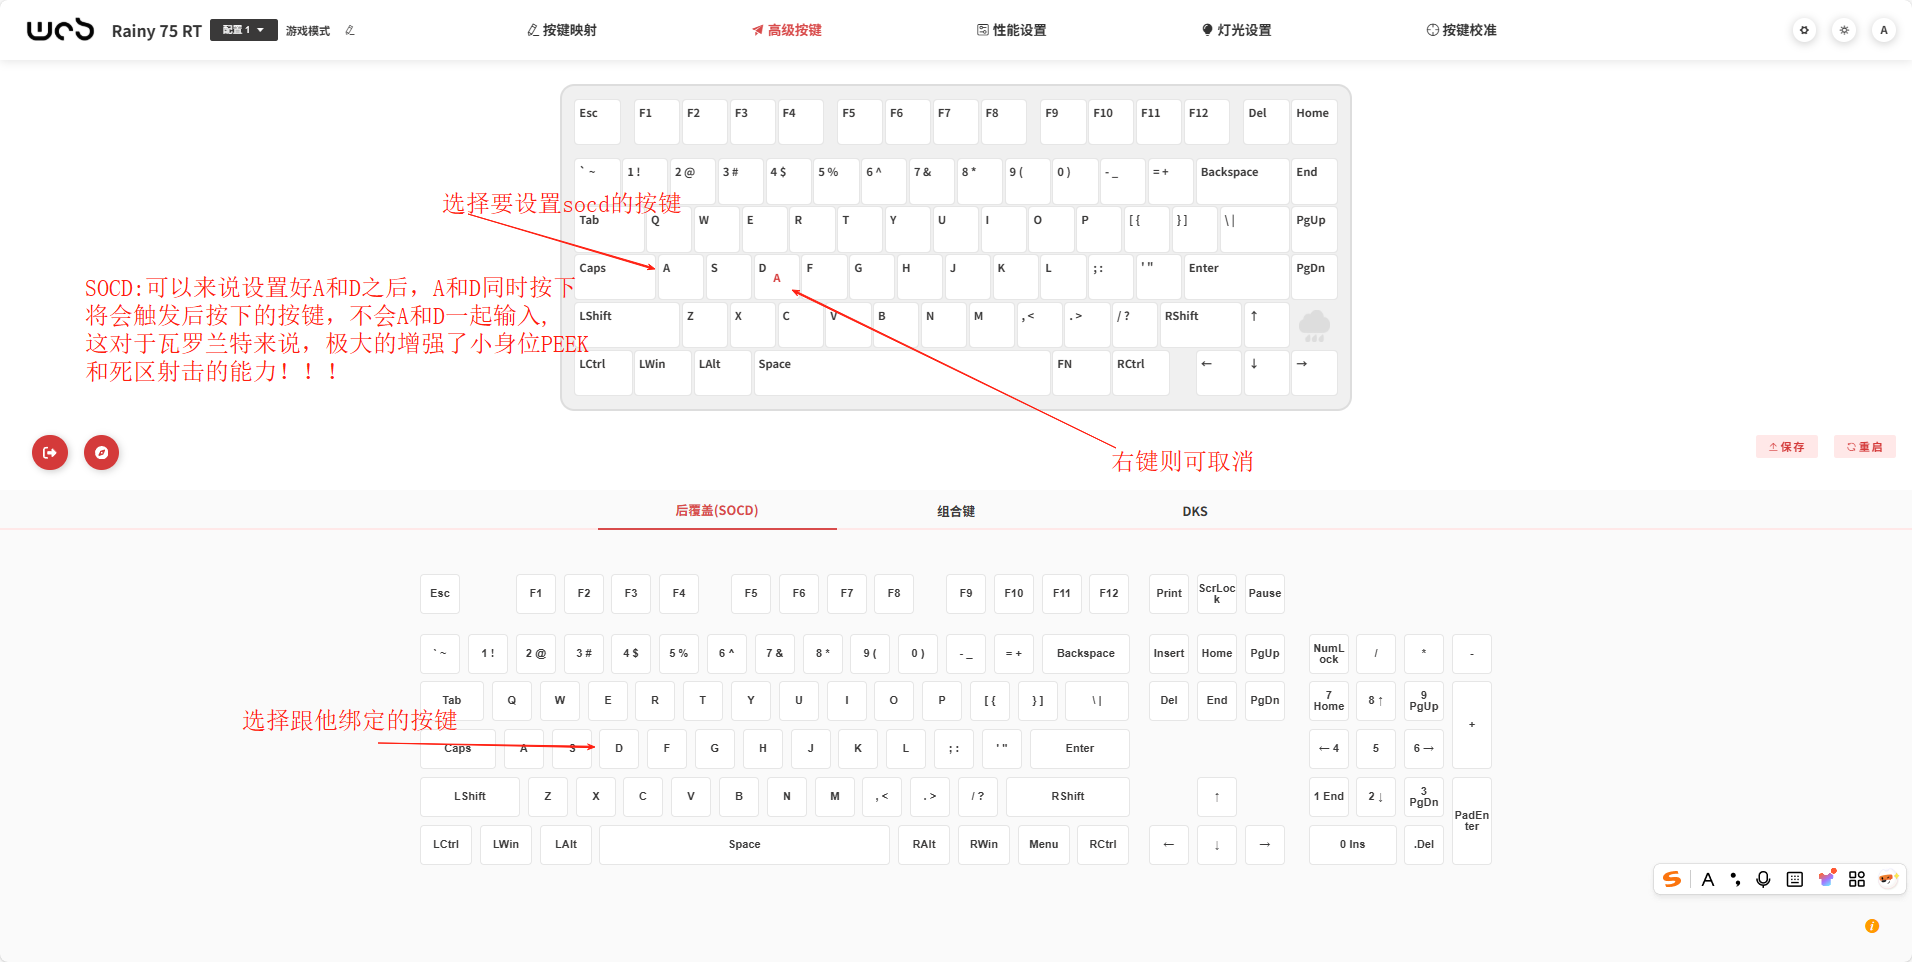
Task: Click the edit pencil icon next to 游戏模式
Action: tap(350, 30)
